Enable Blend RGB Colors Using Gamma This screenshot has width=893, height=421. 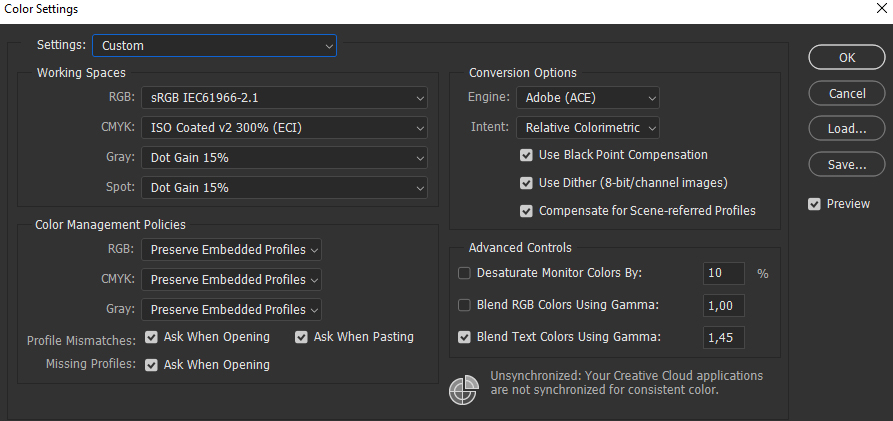464,305
